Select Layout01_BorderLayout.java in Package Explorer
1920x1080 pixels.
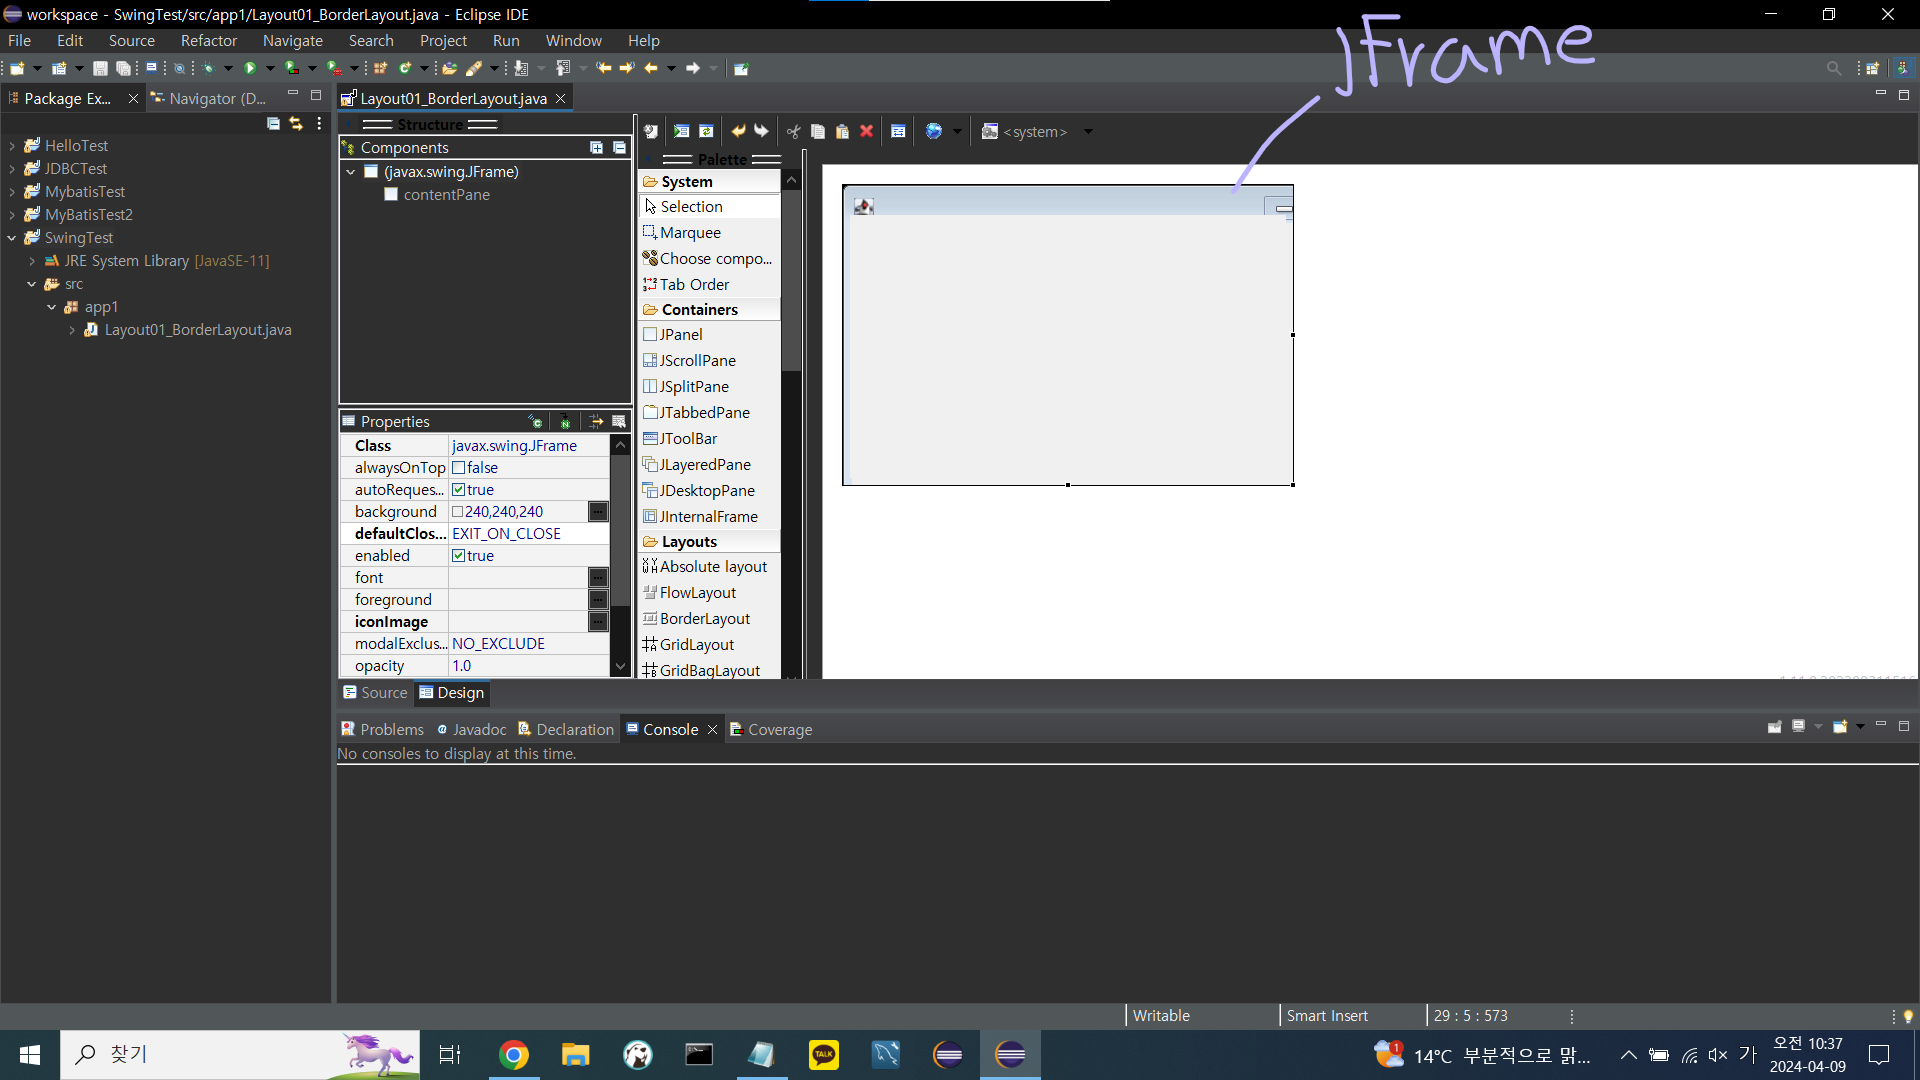[197, 330]
